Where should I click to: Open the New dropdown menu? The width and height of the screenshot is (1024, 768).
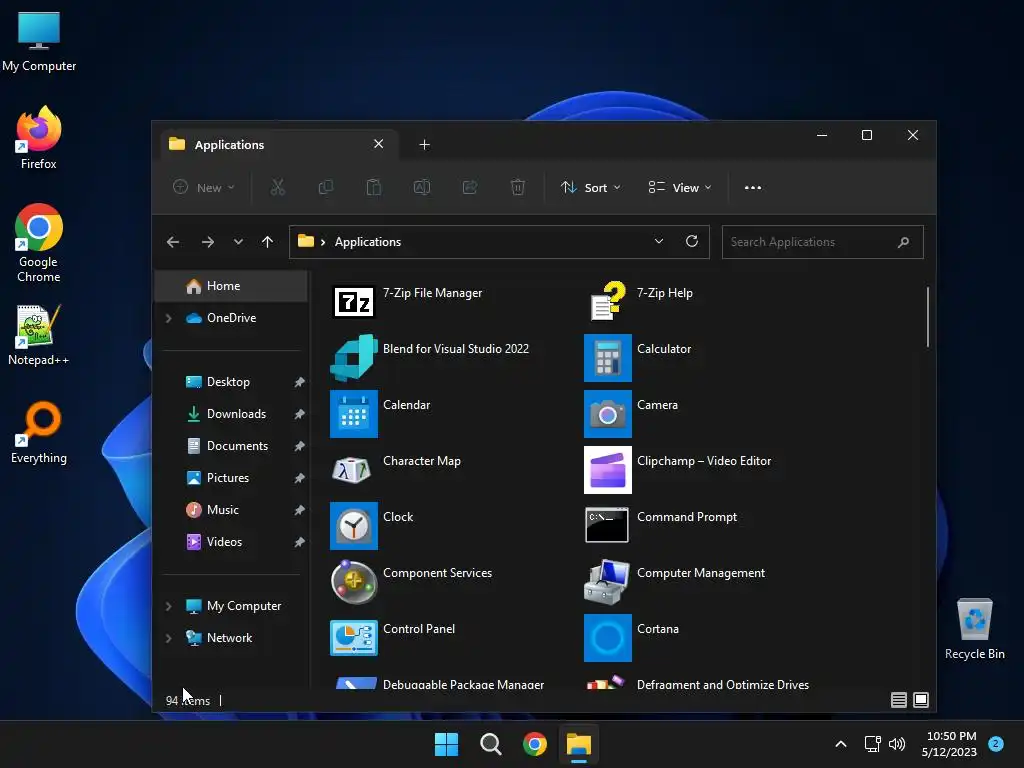[x=203, y=187]
